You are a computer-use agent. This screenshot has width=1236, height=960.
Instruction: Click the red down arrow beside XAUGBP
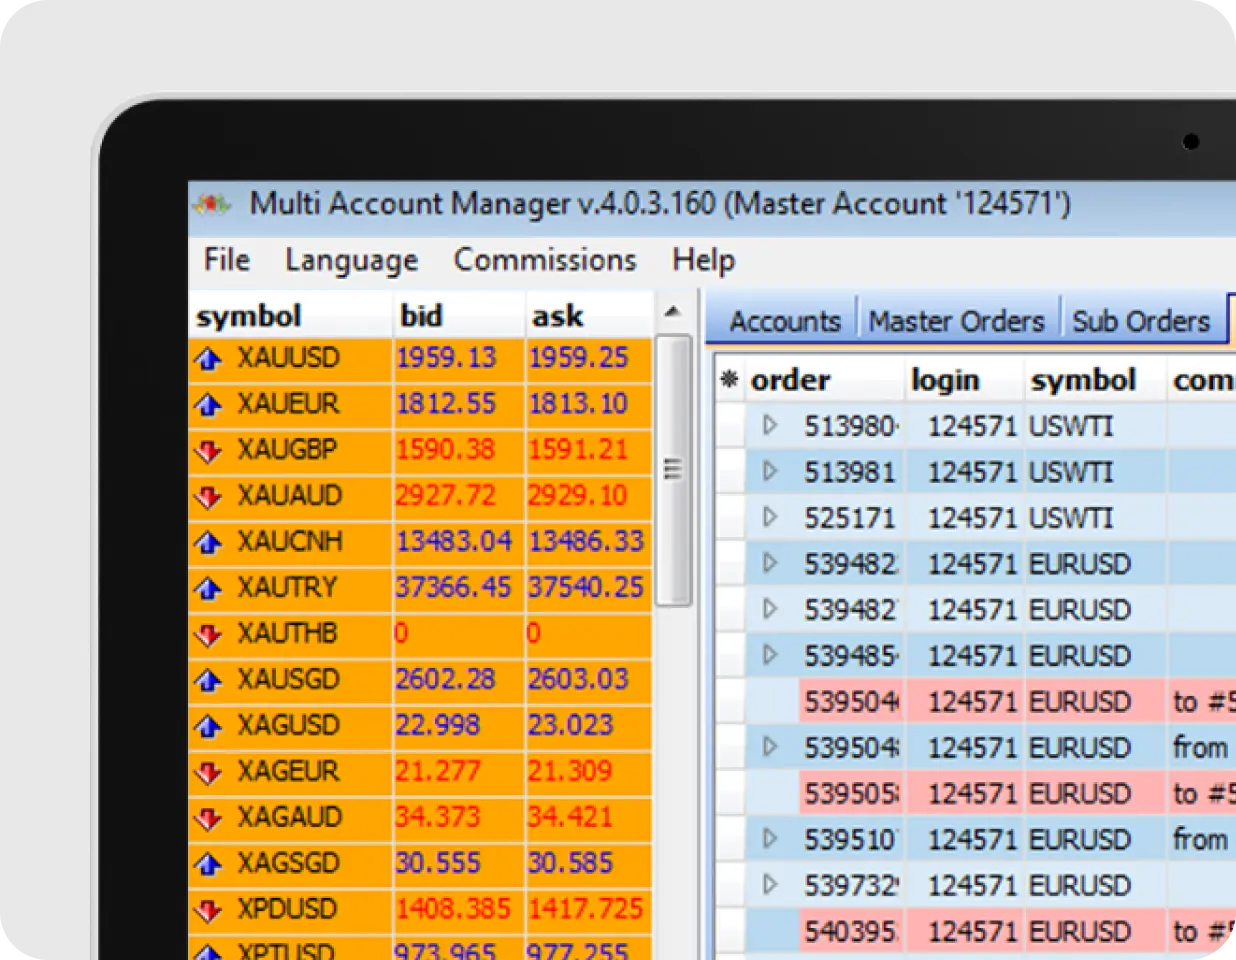(x=208, y=451)
